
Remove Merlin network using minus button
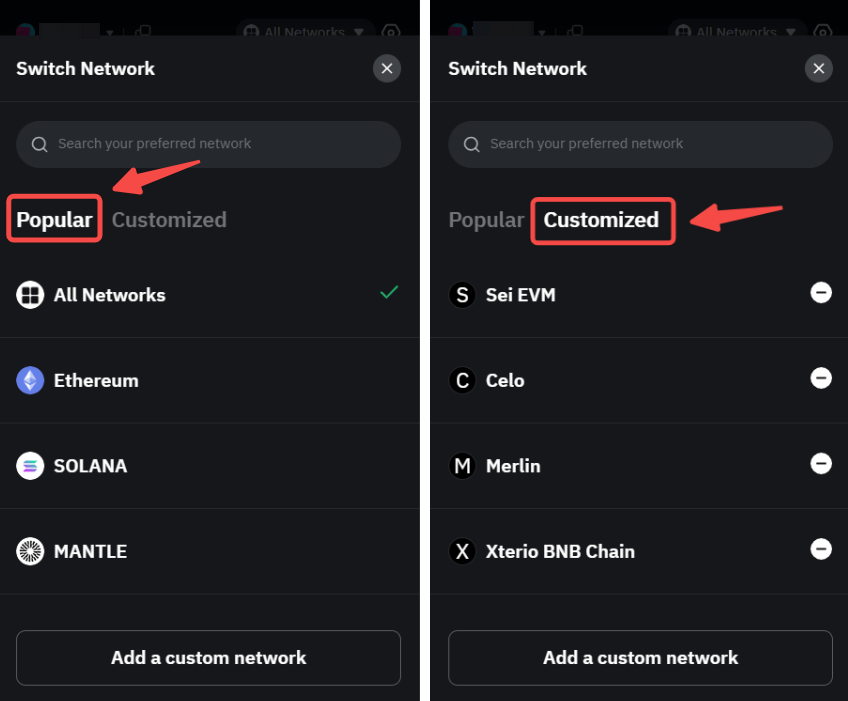(820, 463)
